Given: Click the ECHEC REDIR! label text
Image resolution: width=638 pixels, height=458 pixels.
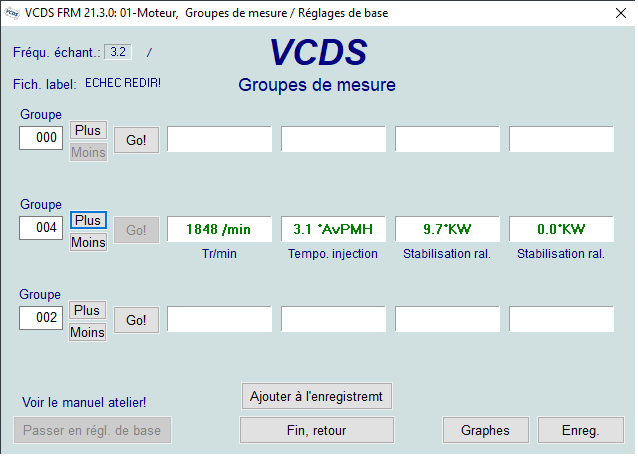Looking at the screenshot, I should click(123, 83).
